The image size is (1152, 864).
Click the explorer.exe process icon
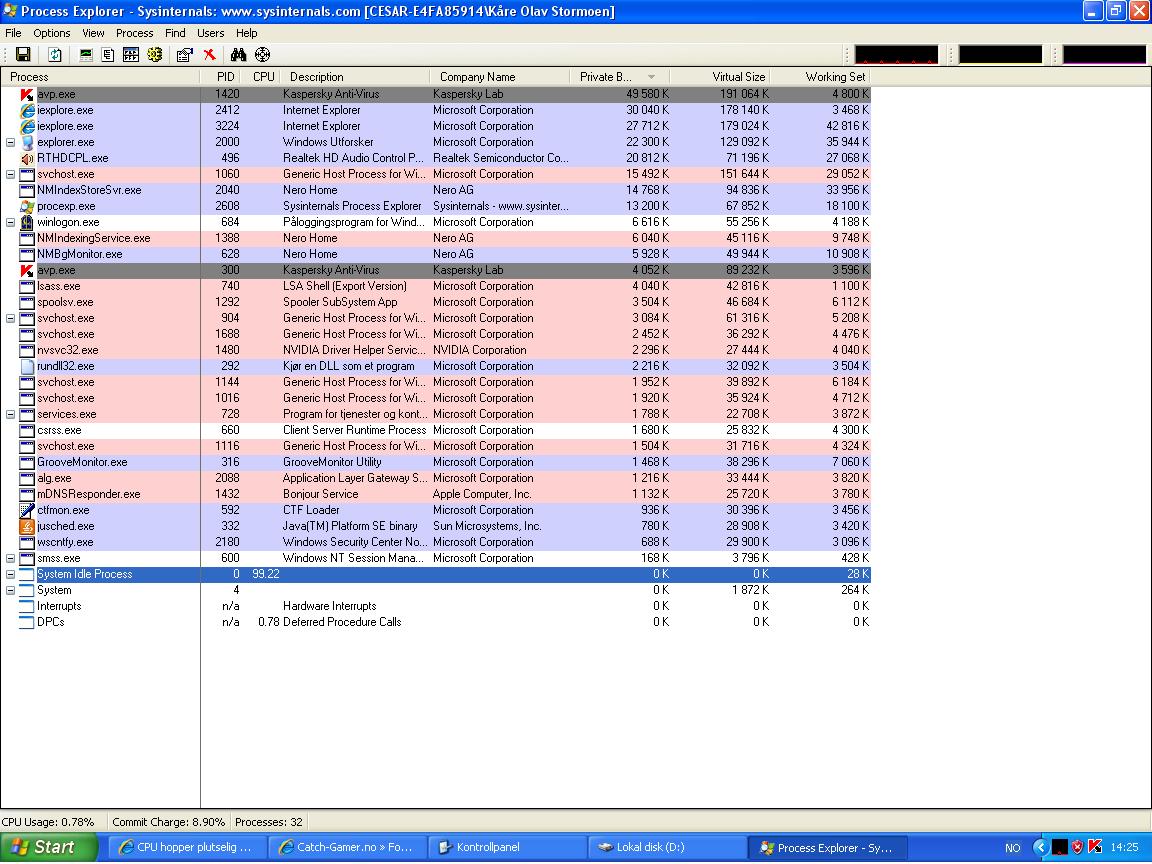(27, 143)
